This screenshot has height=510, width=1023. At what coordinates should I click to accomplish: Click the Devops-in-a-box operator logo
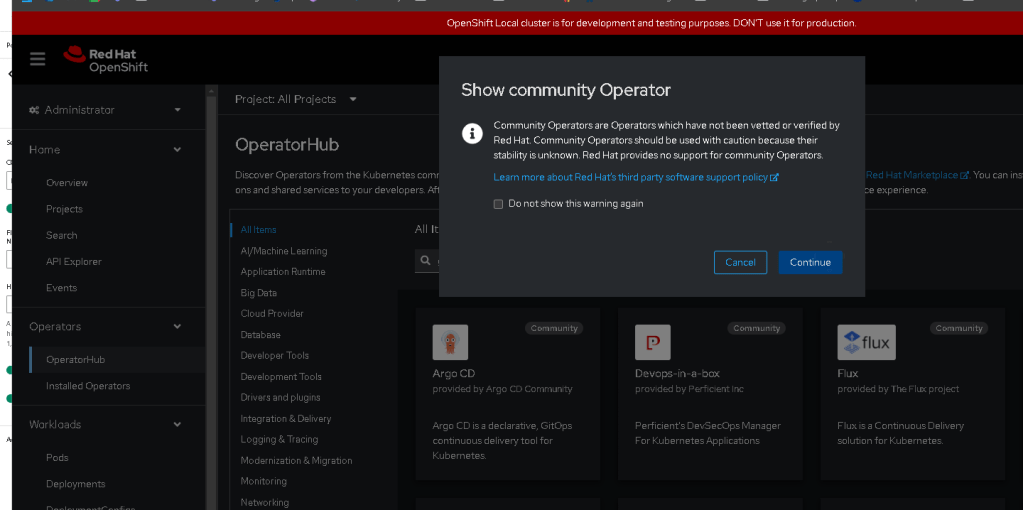(652, 342)
